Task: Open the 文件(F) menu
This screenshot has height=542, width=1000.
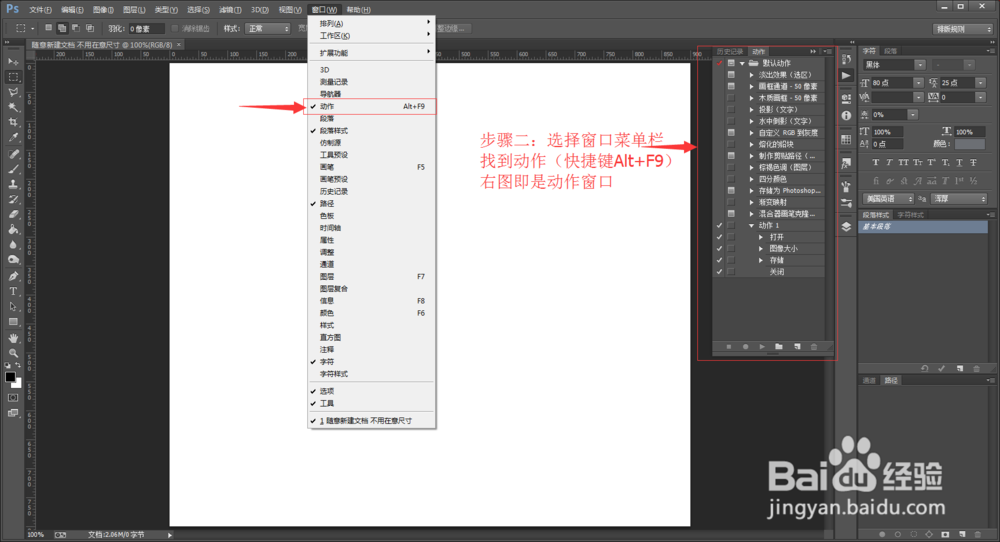Action: click(x=40, y=10)
